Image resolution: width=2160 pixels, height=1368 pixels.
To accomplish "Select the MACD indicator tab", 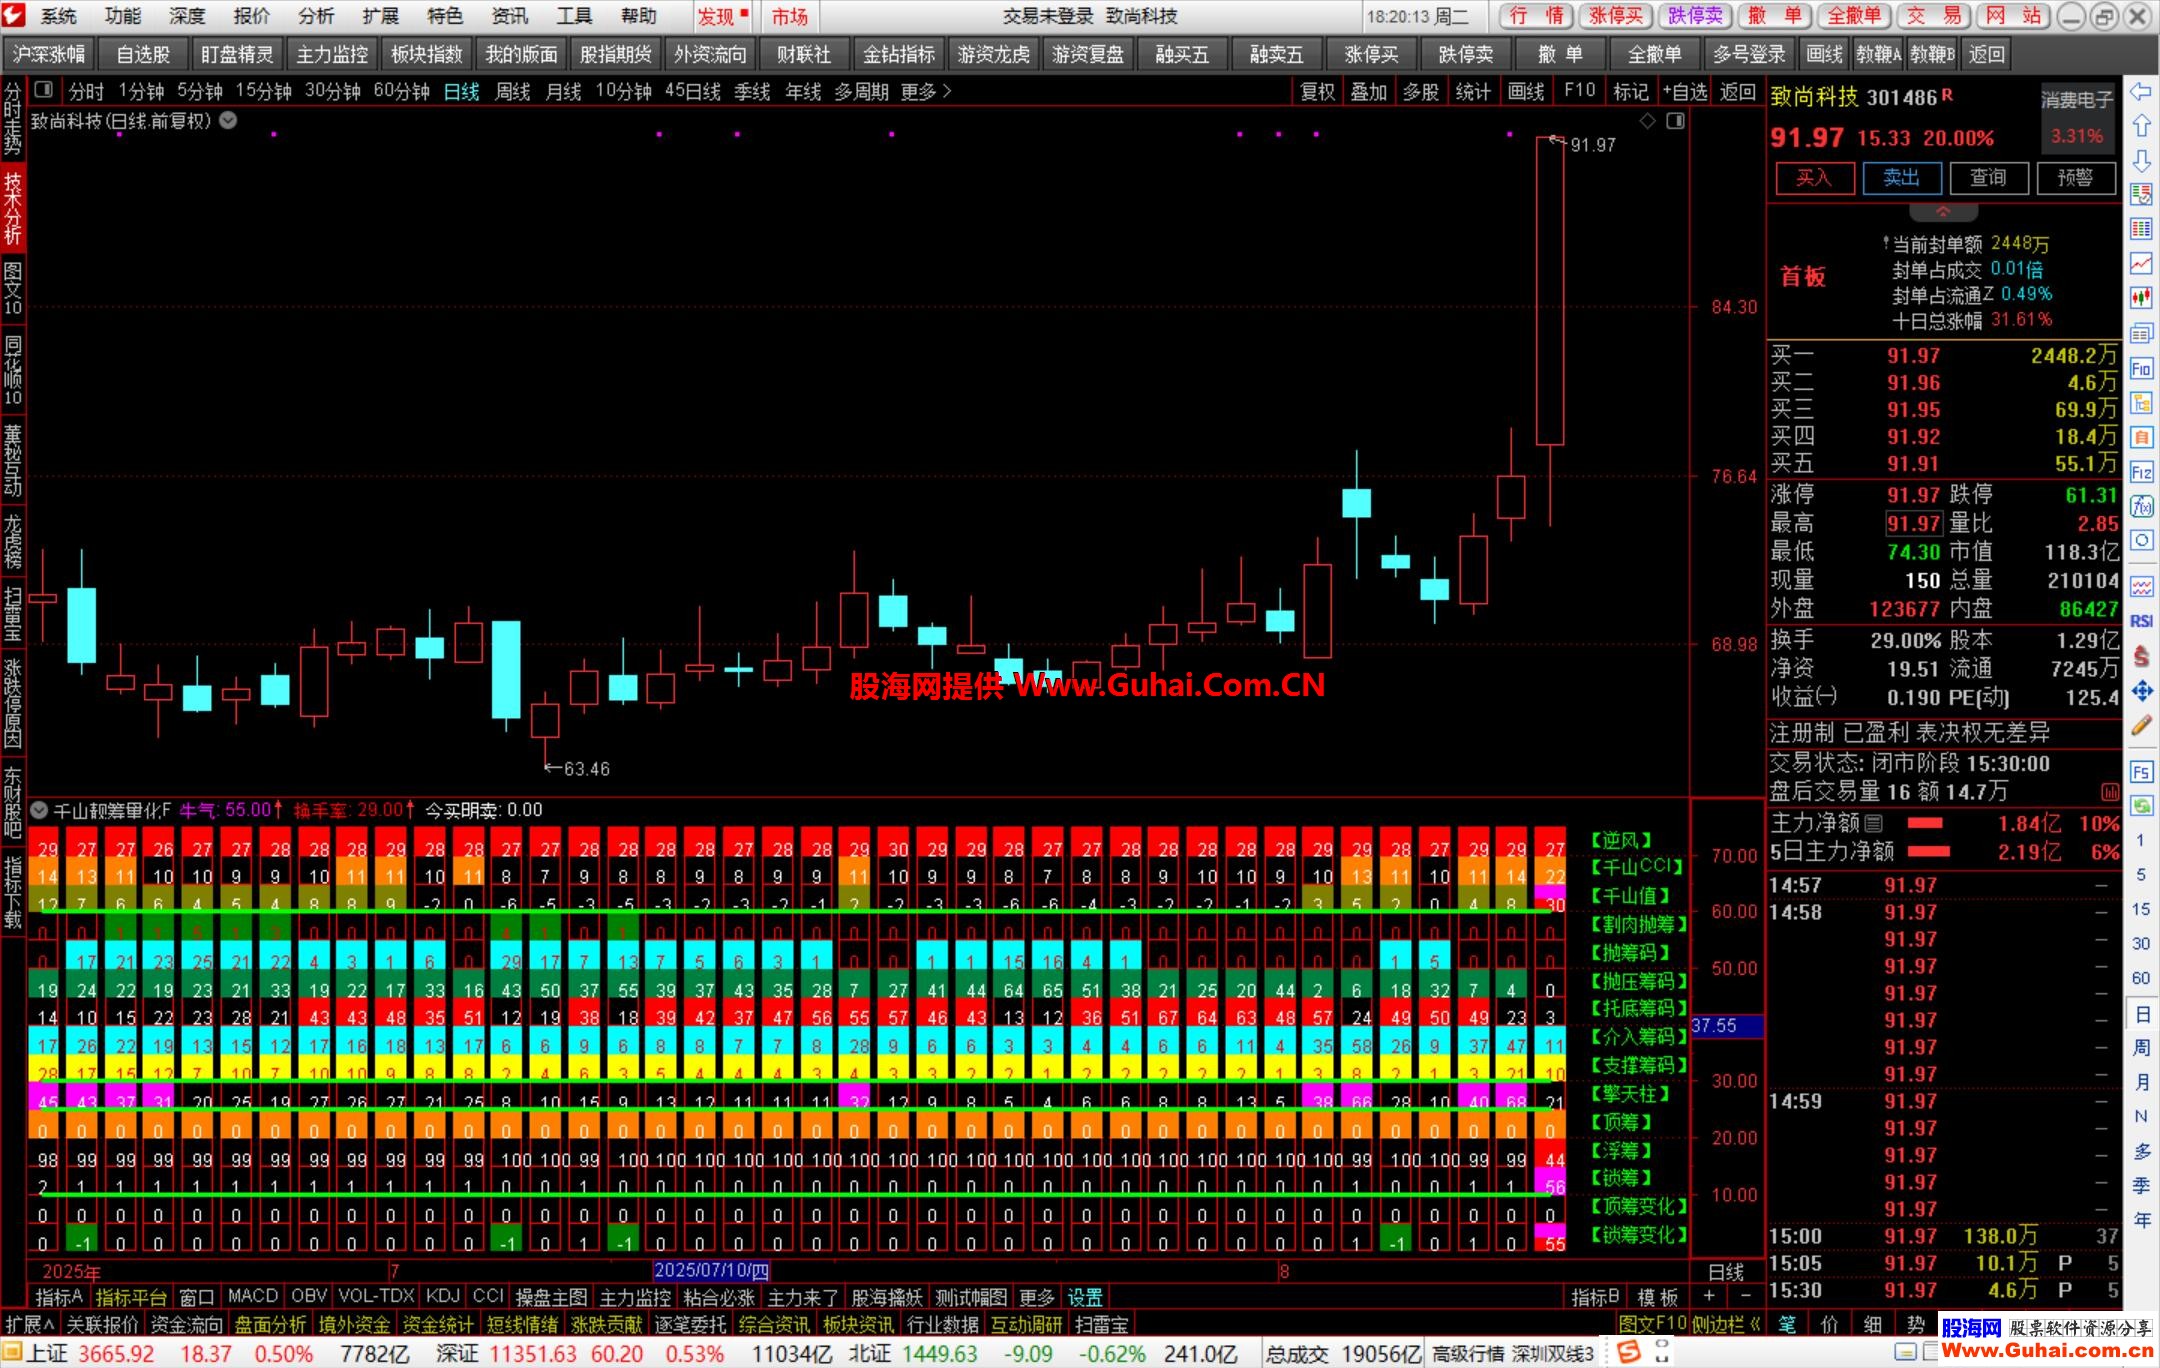I will (x=253, y=1297).
